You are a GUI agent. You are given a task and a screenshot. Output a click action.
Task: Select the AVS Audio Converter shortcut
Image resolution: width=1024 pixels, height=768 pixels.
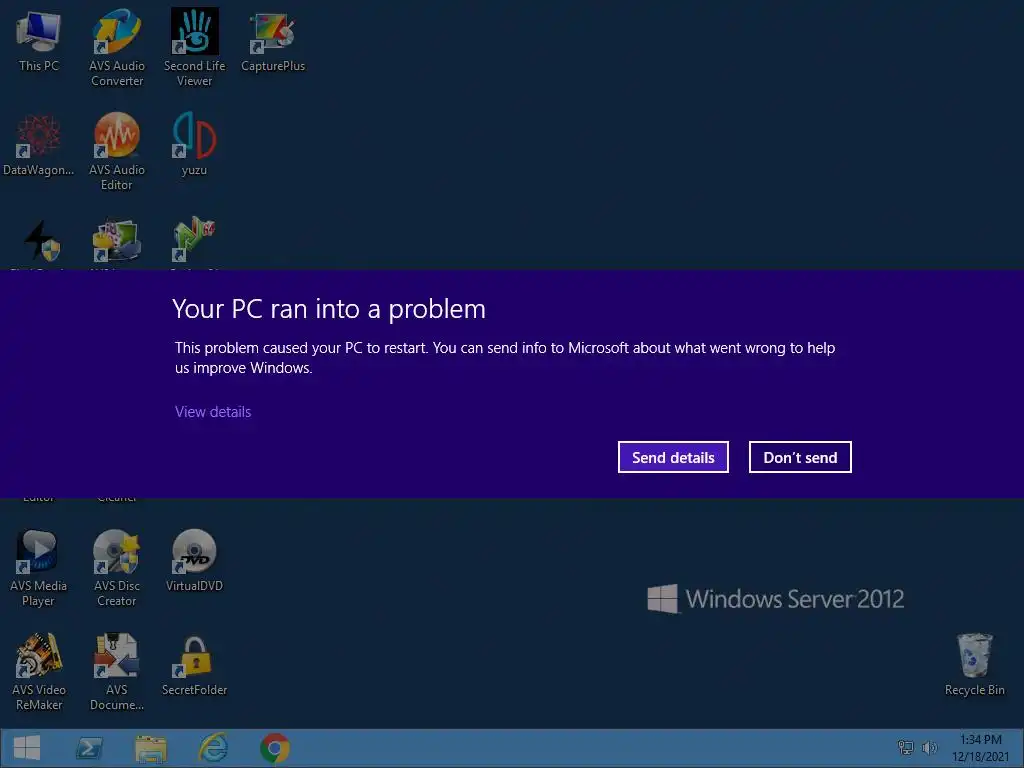[117, 48]
